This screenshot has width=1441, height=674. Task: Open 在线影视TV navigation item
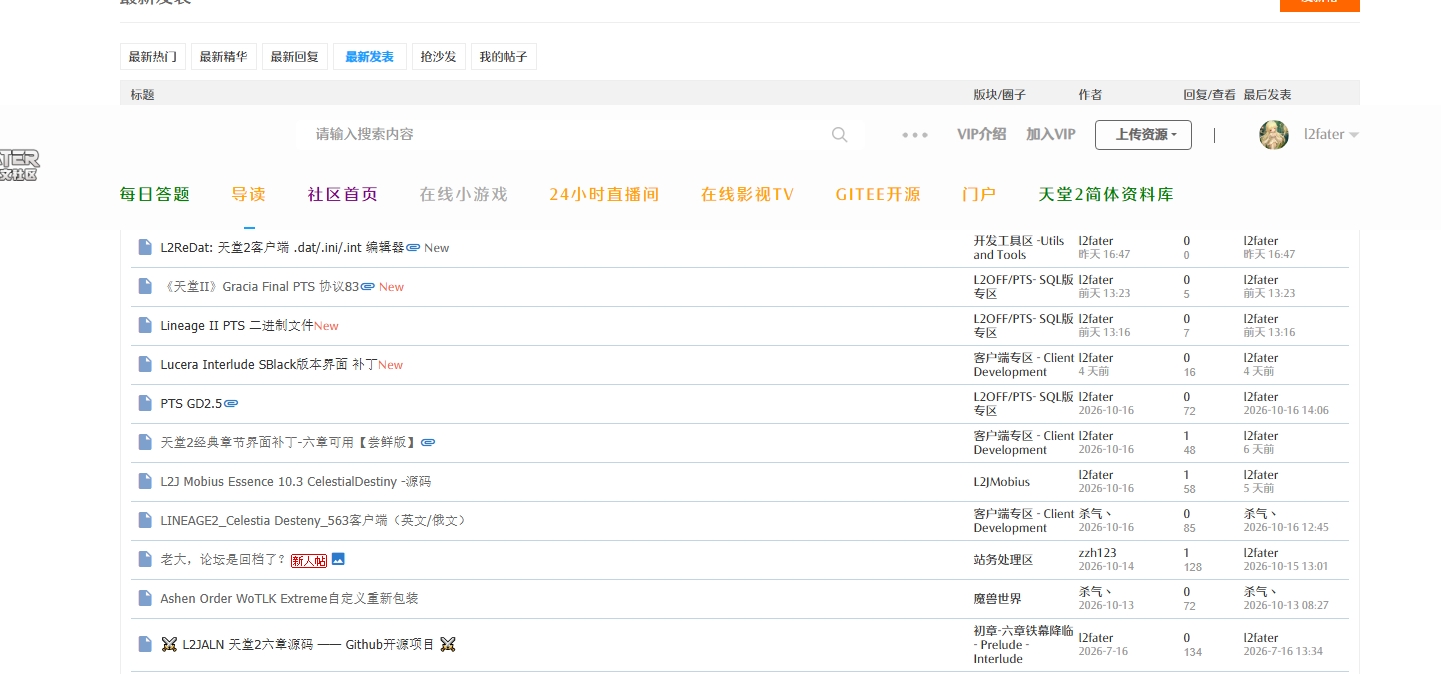[x=747, y=194]
